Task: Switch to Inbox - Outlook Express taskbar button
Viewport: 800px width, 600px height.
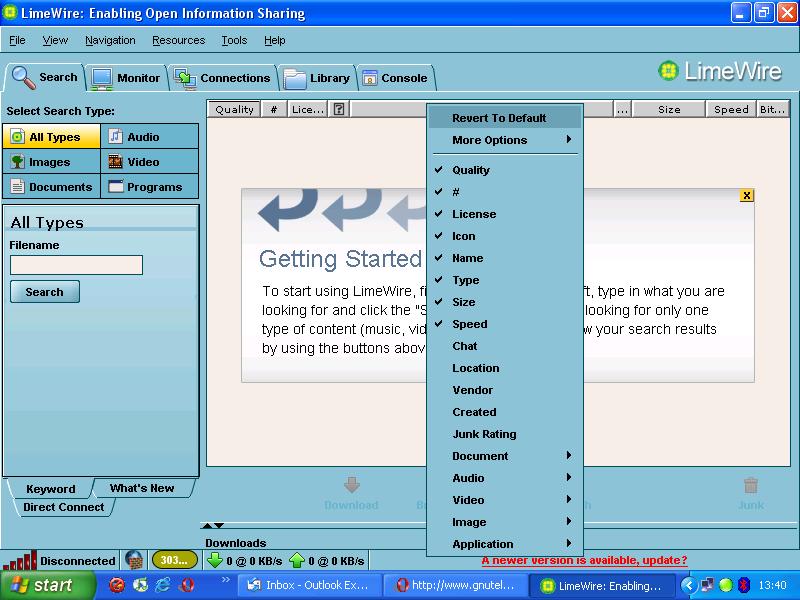Action: click(309, 585)
